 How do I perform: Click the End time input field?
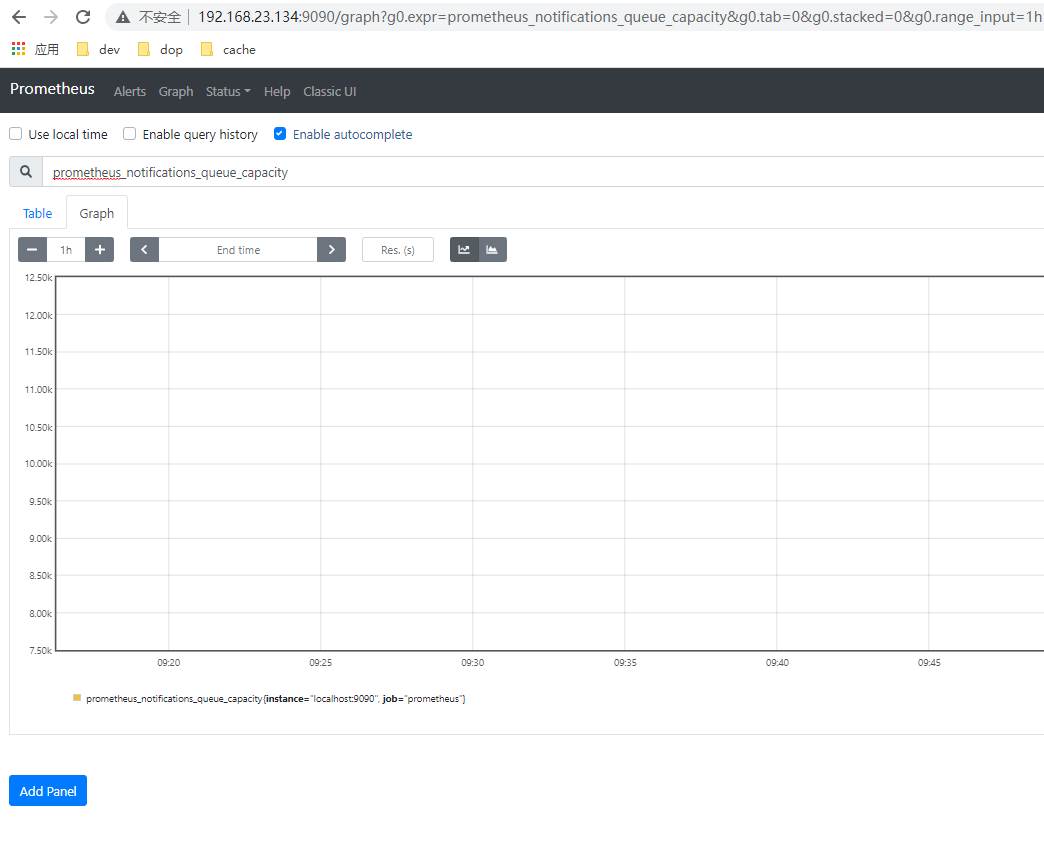(x=237, y=249)
